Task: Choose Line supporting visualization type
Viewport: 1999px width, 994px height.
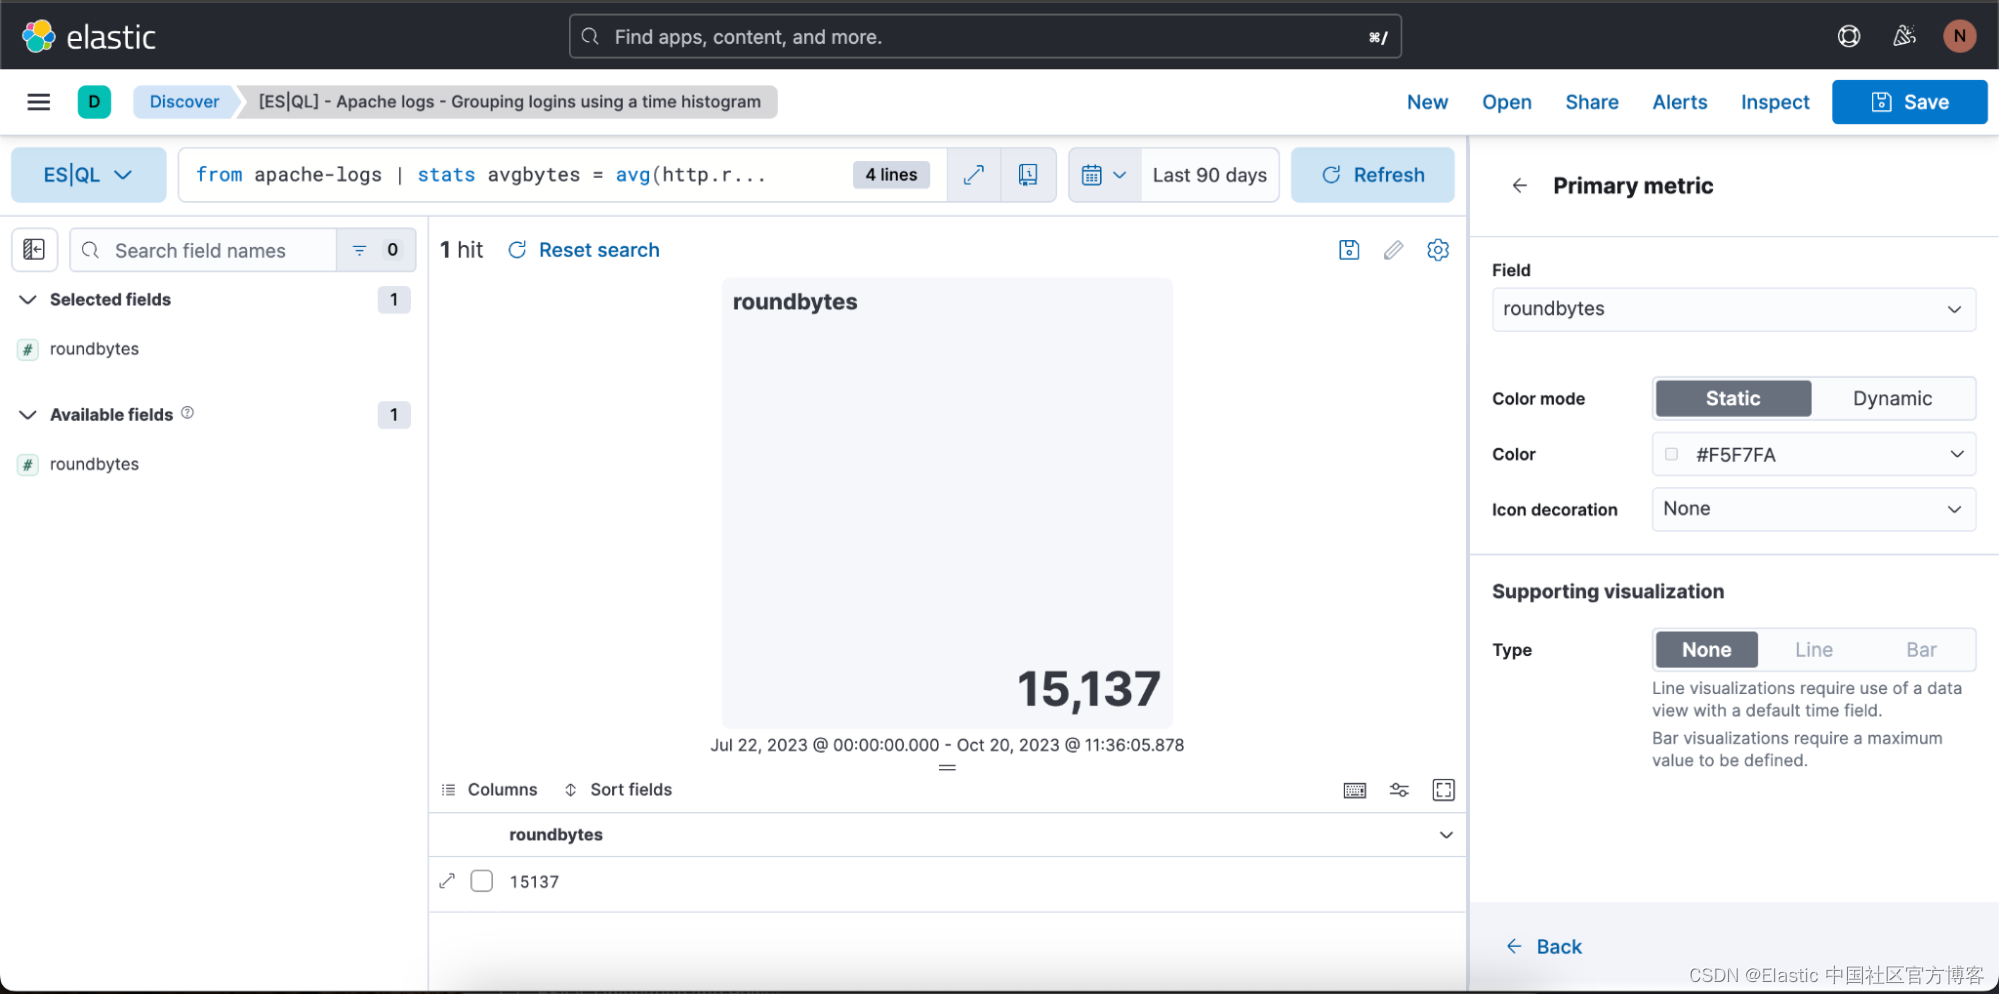Action: point(1813,650)
